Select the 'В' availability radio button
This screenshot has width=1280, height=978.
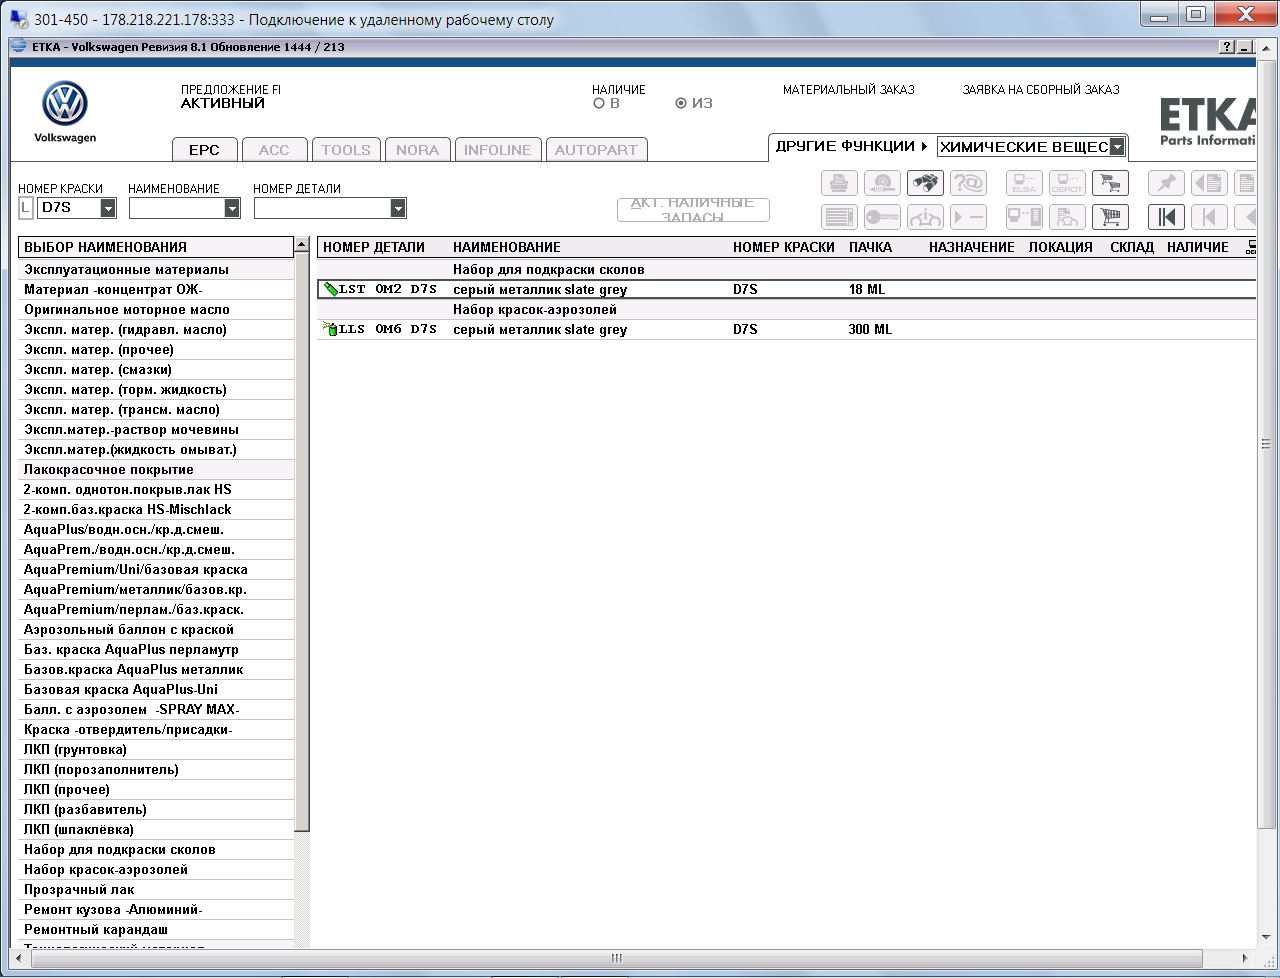[599, 103]
